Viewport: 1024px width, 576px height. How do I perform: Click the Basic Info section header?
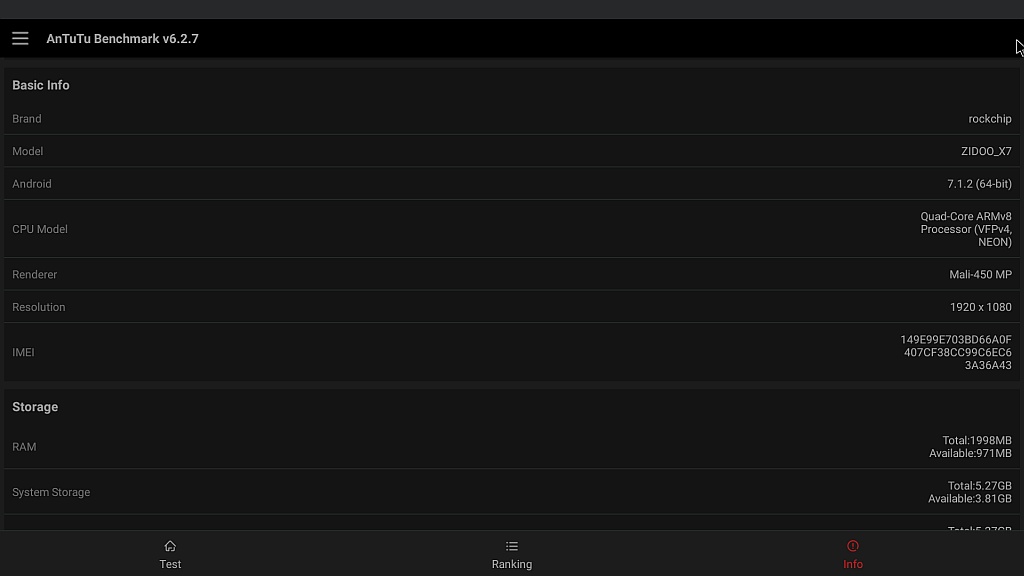coord(40,85)
